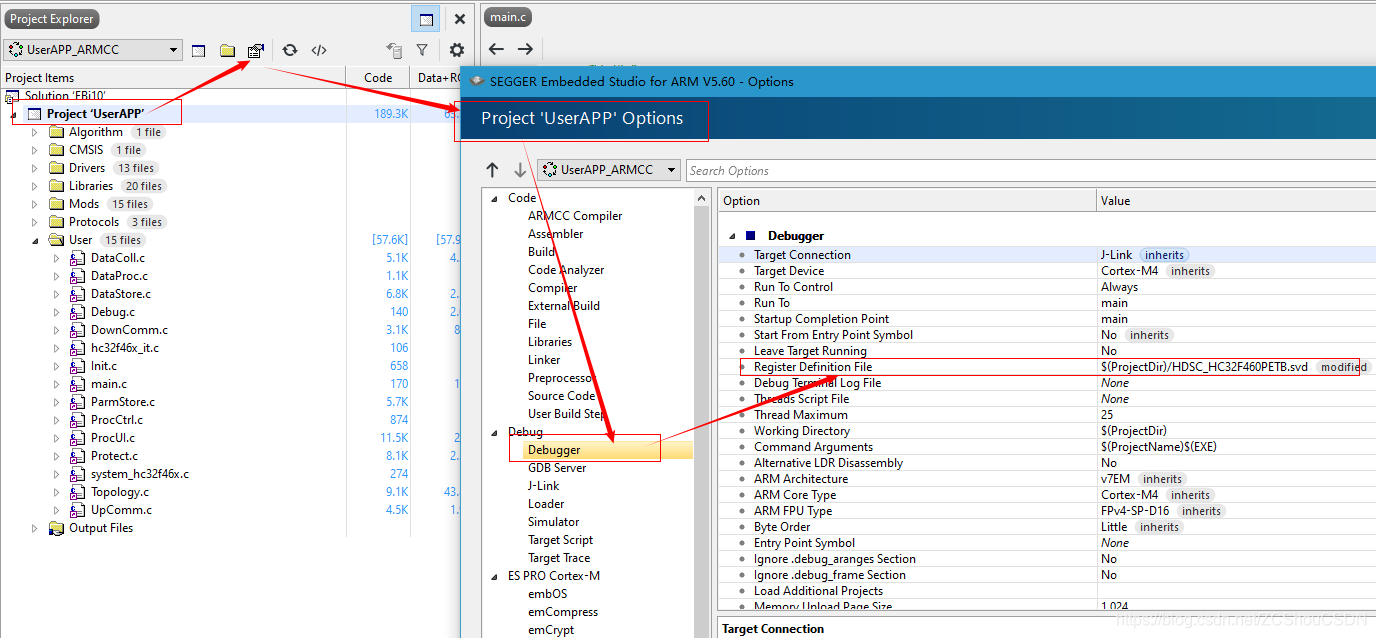Screen dimensions: 1376x638
Task: Select Debugger options category
Action: tap(554, 450)
